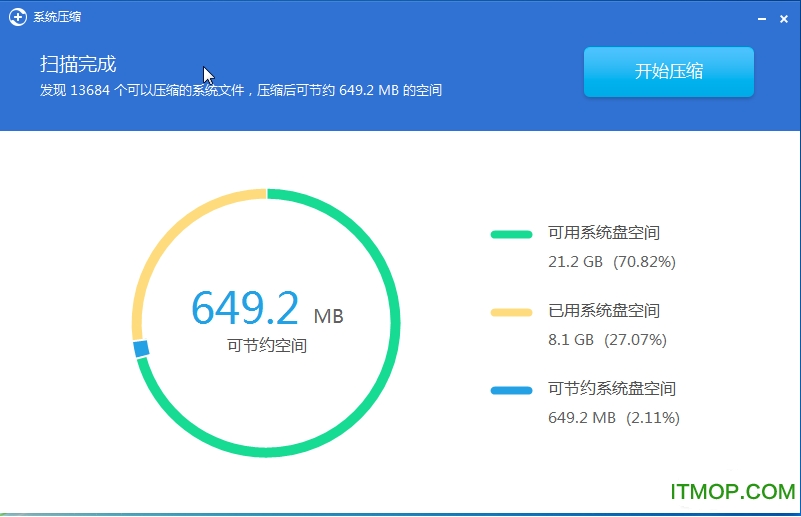
Task: Click the 开始压缩 button
Action: pyautogui.click(x=669, y=72)
